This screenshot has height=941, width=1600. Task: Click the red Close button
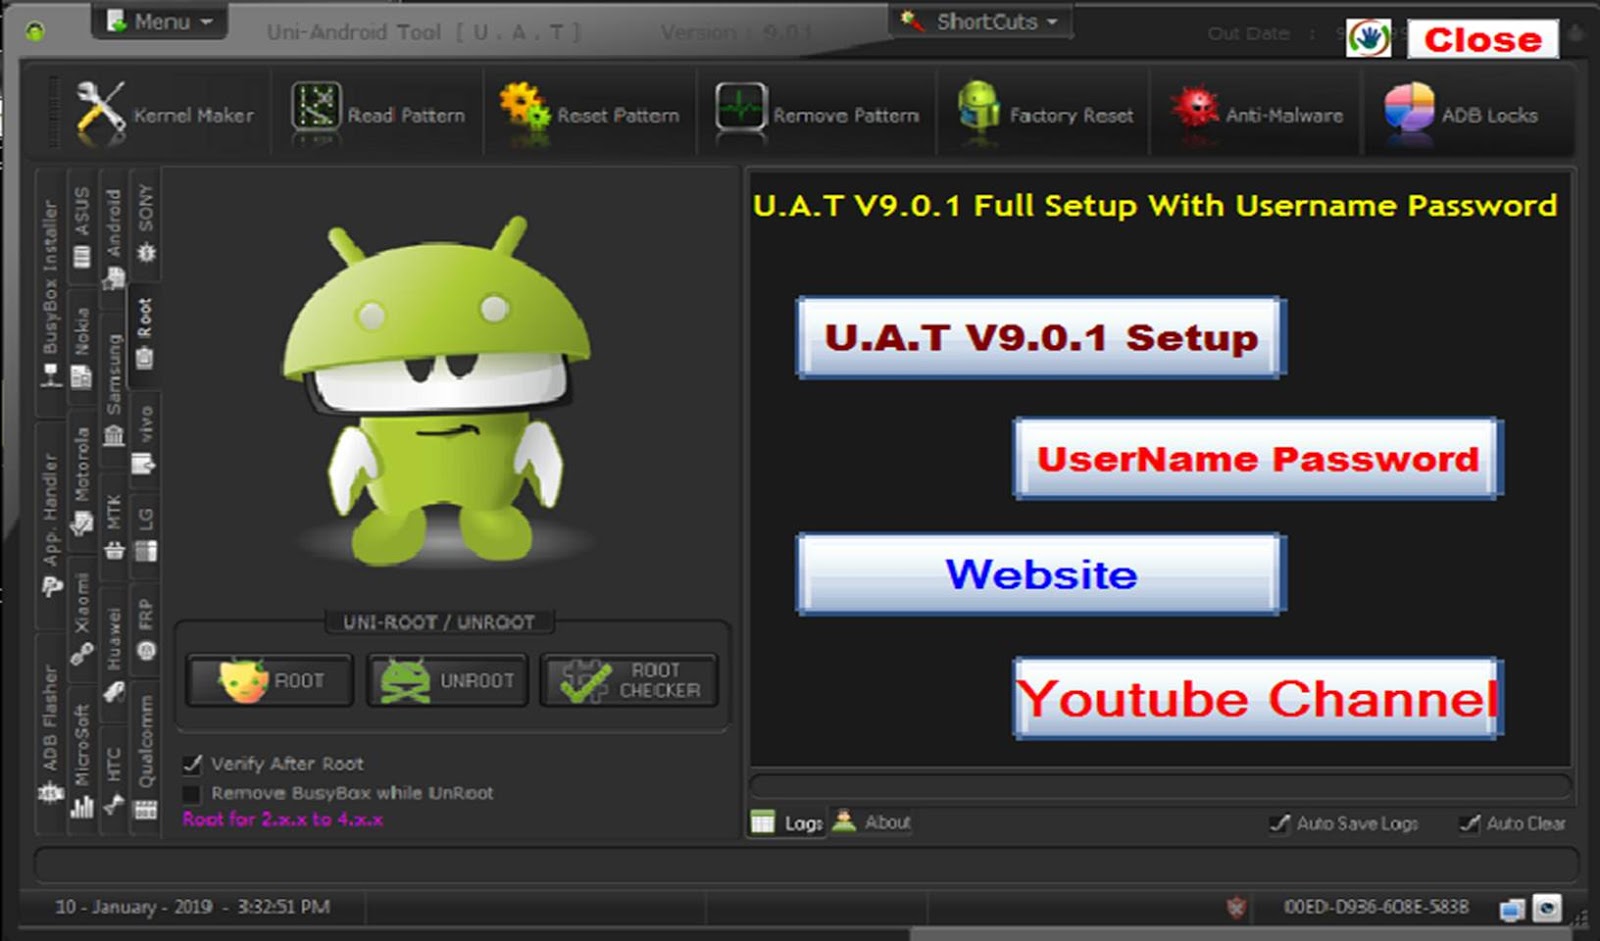coord(1483,39)
